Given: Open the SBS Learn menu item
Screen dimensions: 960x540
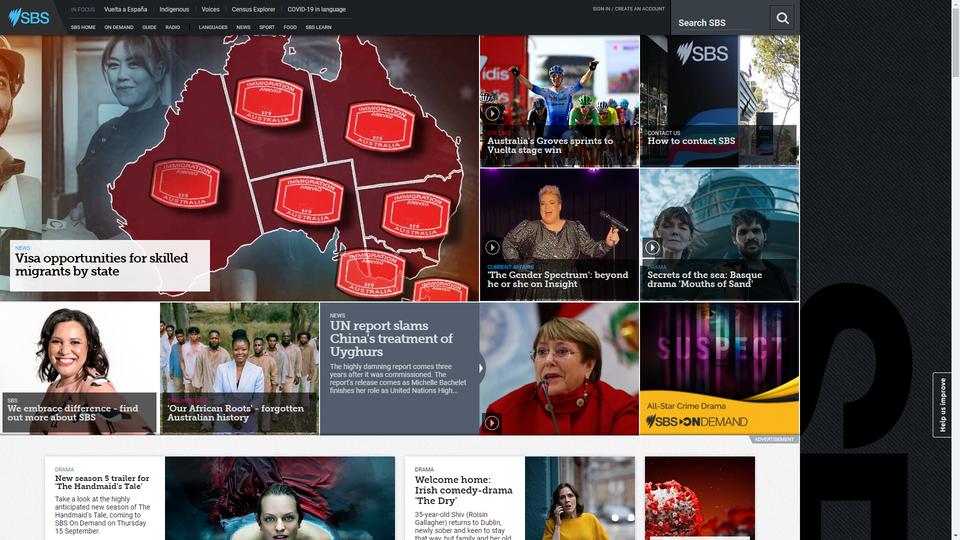Looking at the screenshot, I should 318,28.
